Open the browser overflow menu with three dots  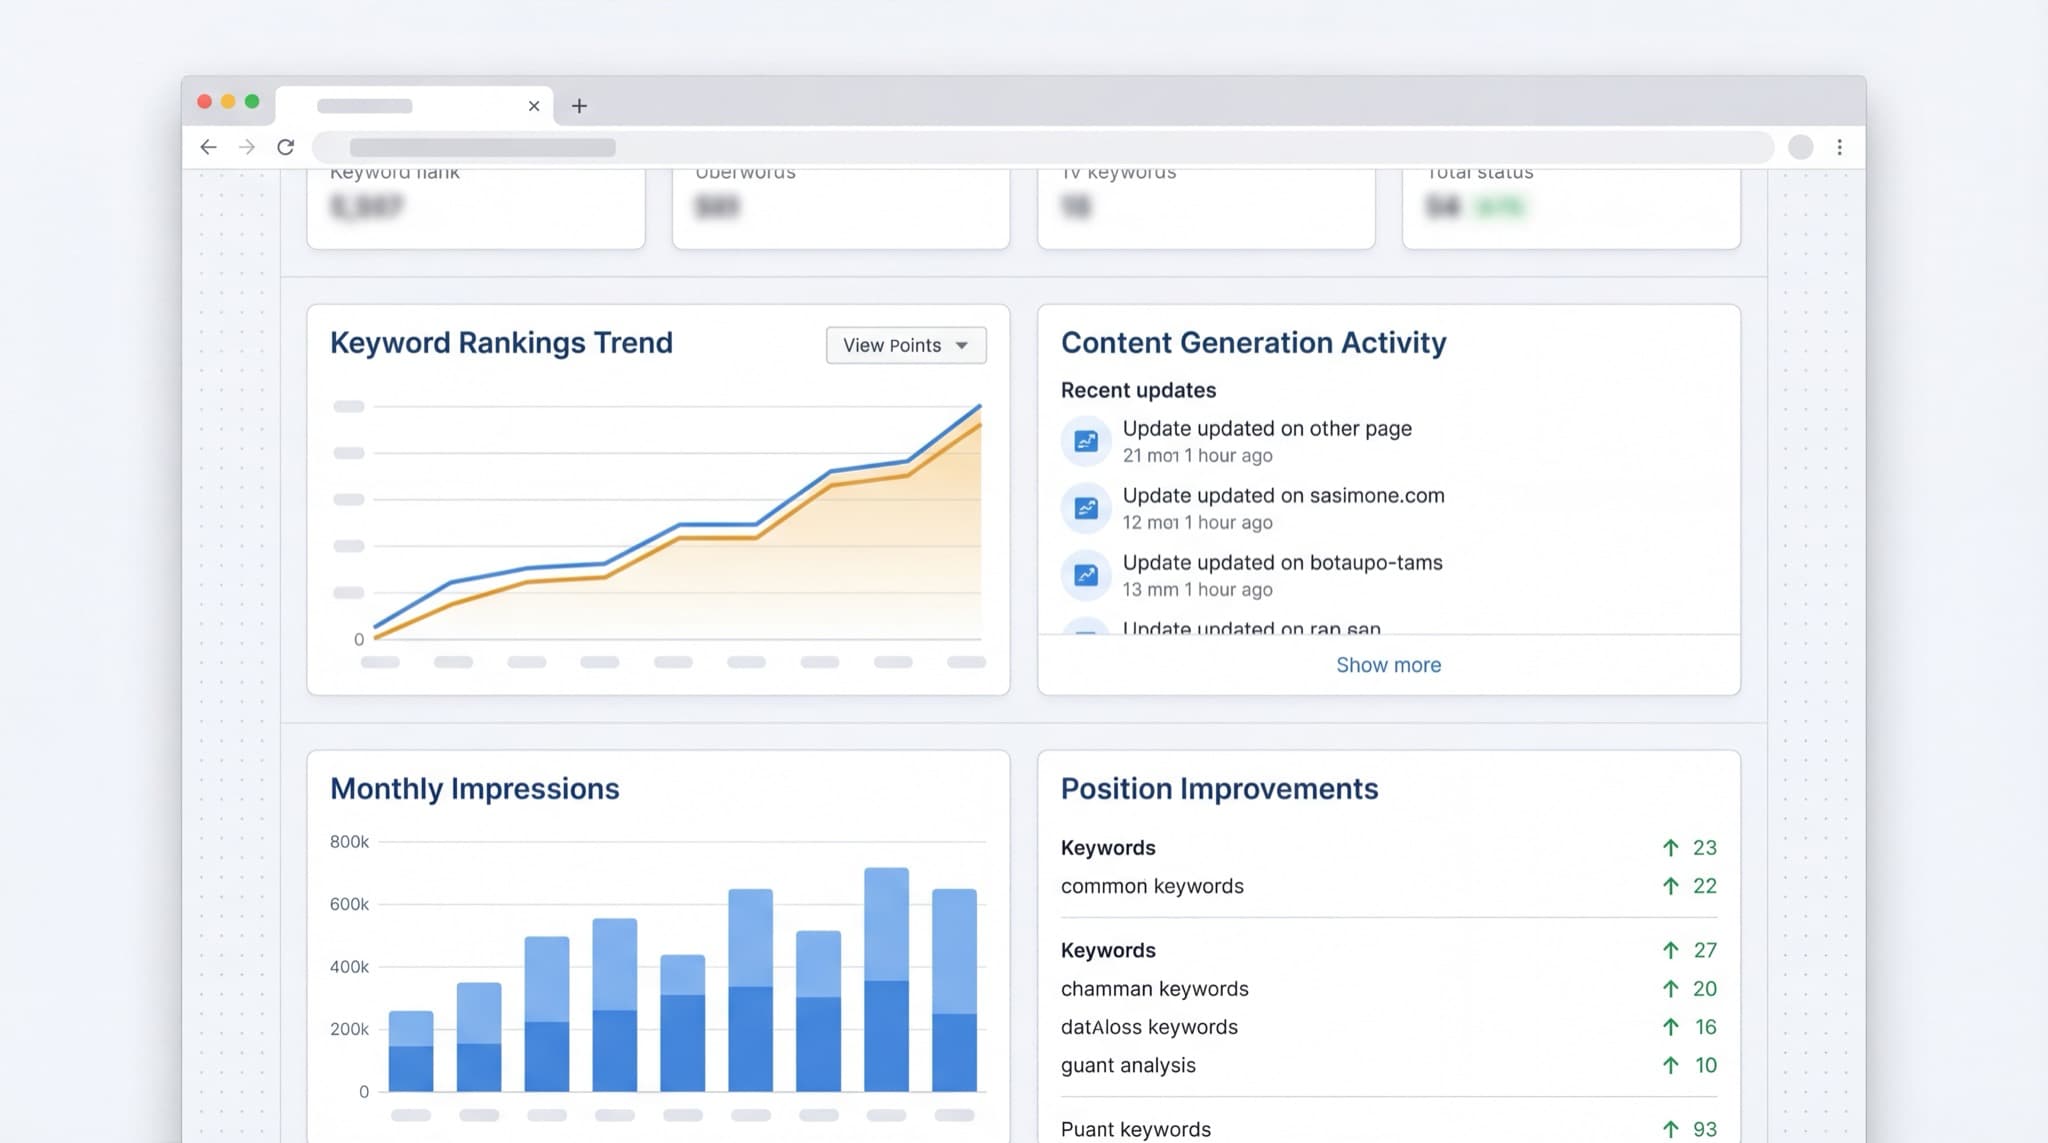click(1840, 147)
